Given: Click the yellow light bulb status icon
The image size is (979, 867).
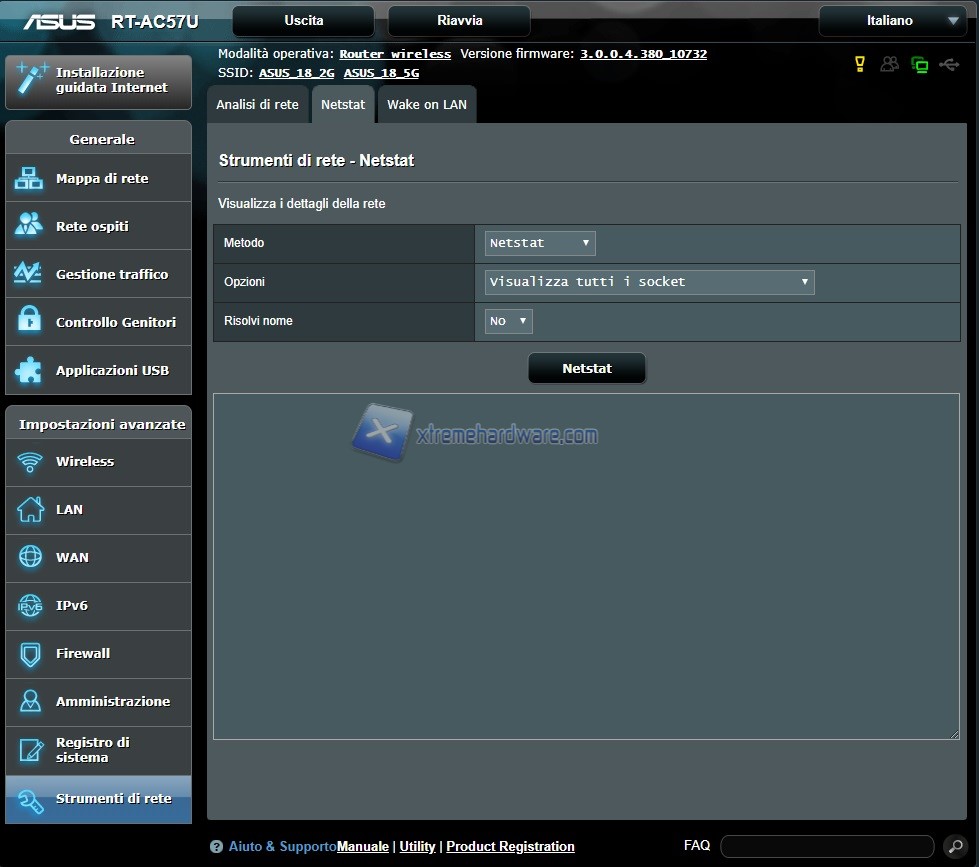Looking at the screenshot, I should [859, 65].
